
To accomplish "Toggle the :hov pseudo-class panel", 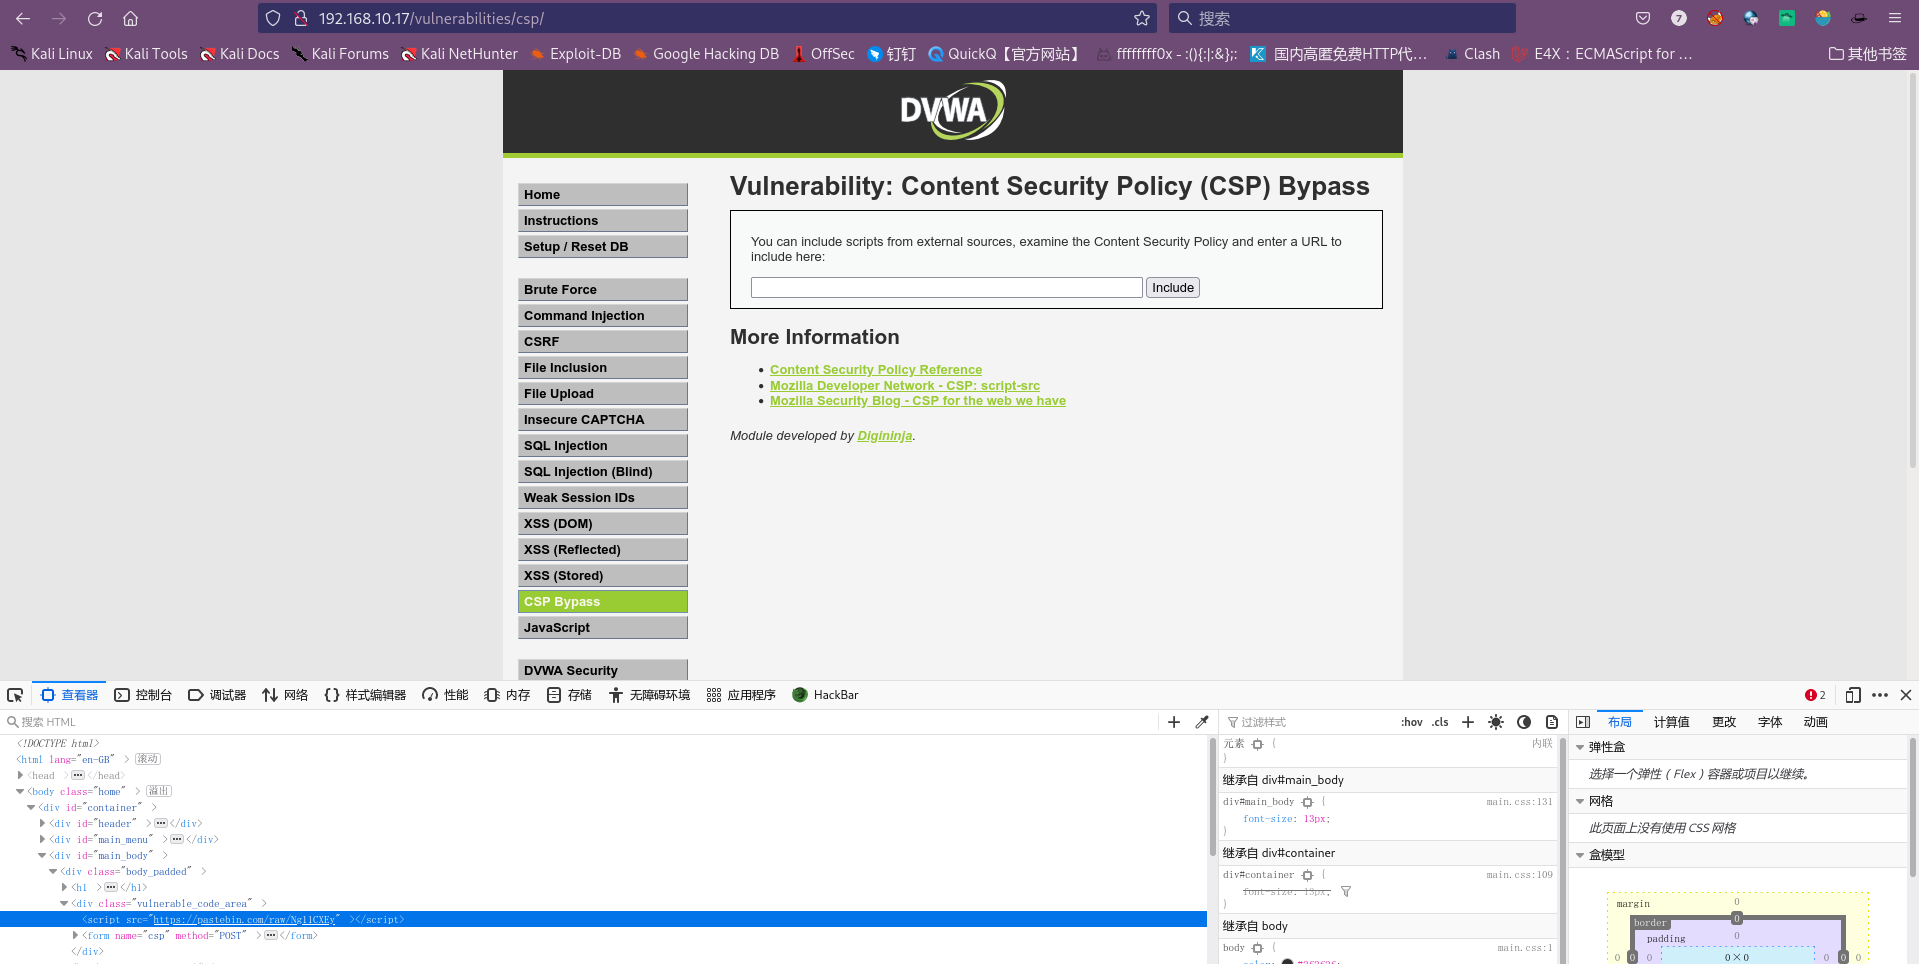I will [x=1411, y=721].
